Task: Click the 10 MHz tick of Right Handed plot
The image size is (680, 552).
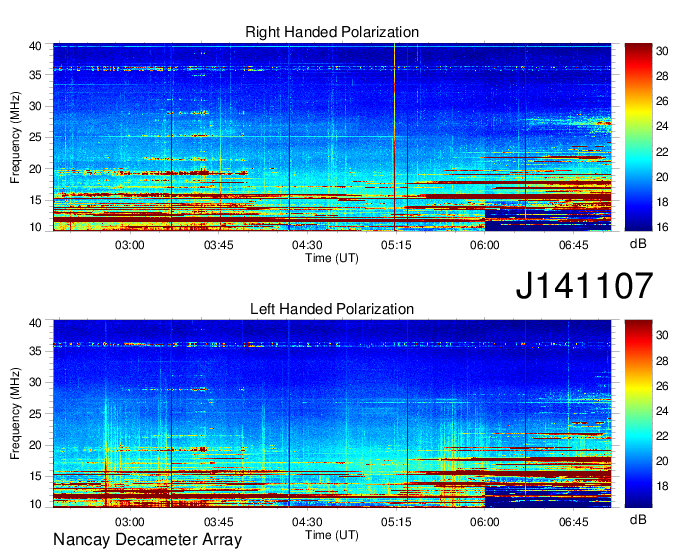Action: coord(35,227)
